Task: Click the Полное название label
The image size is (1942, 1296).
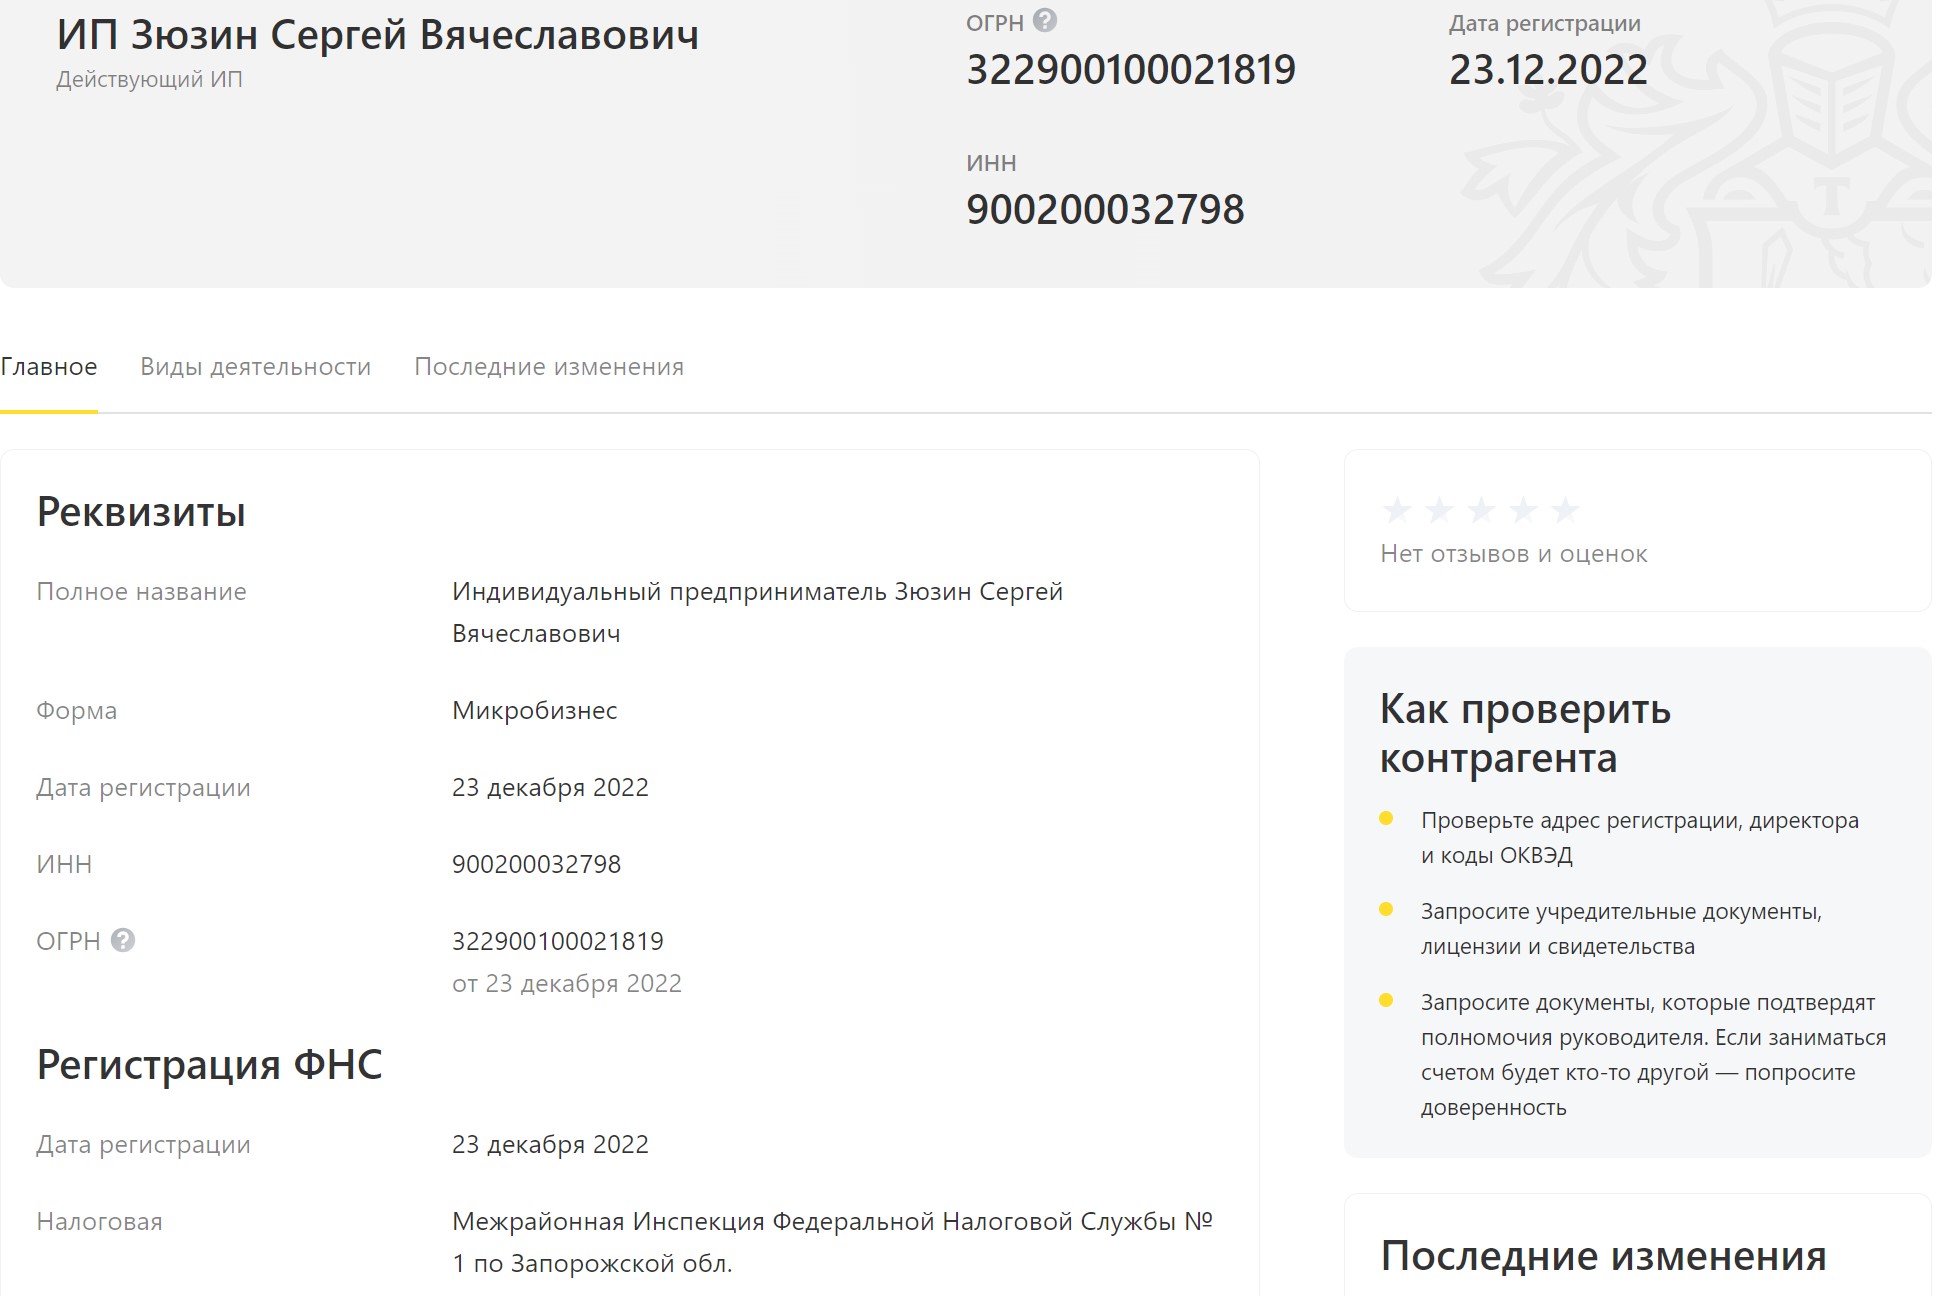Action: [x=141, y=591]
